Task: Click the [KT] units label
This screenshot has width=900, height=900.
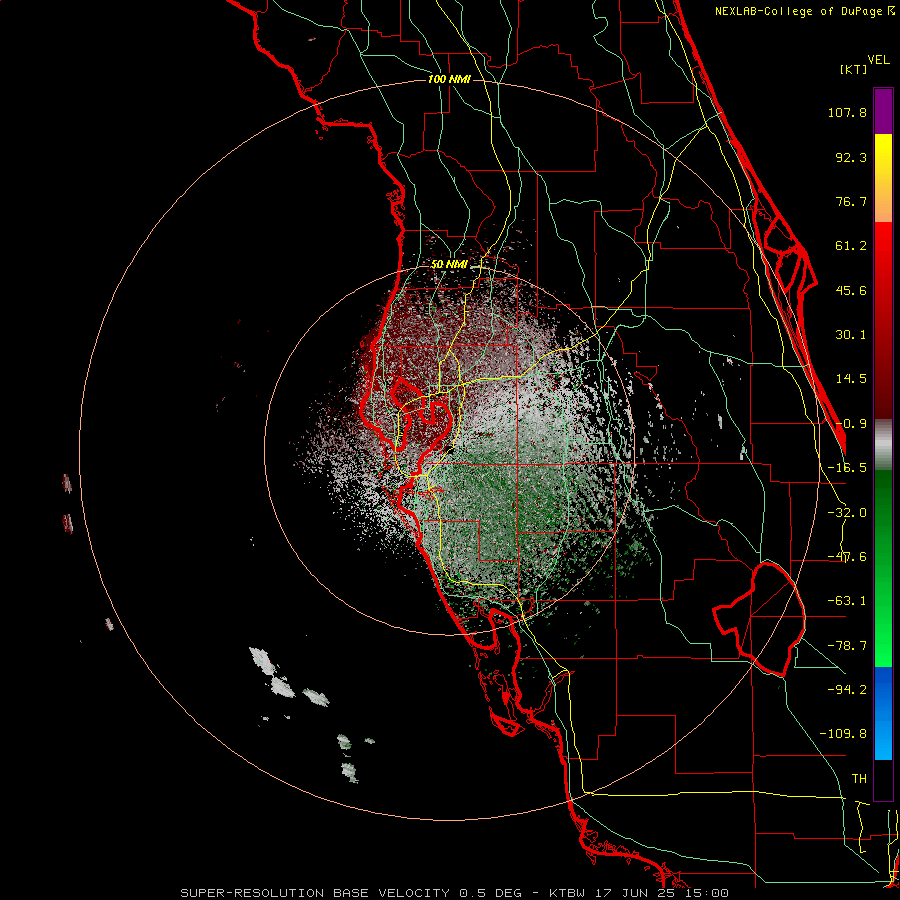Action: pos(853,69)
